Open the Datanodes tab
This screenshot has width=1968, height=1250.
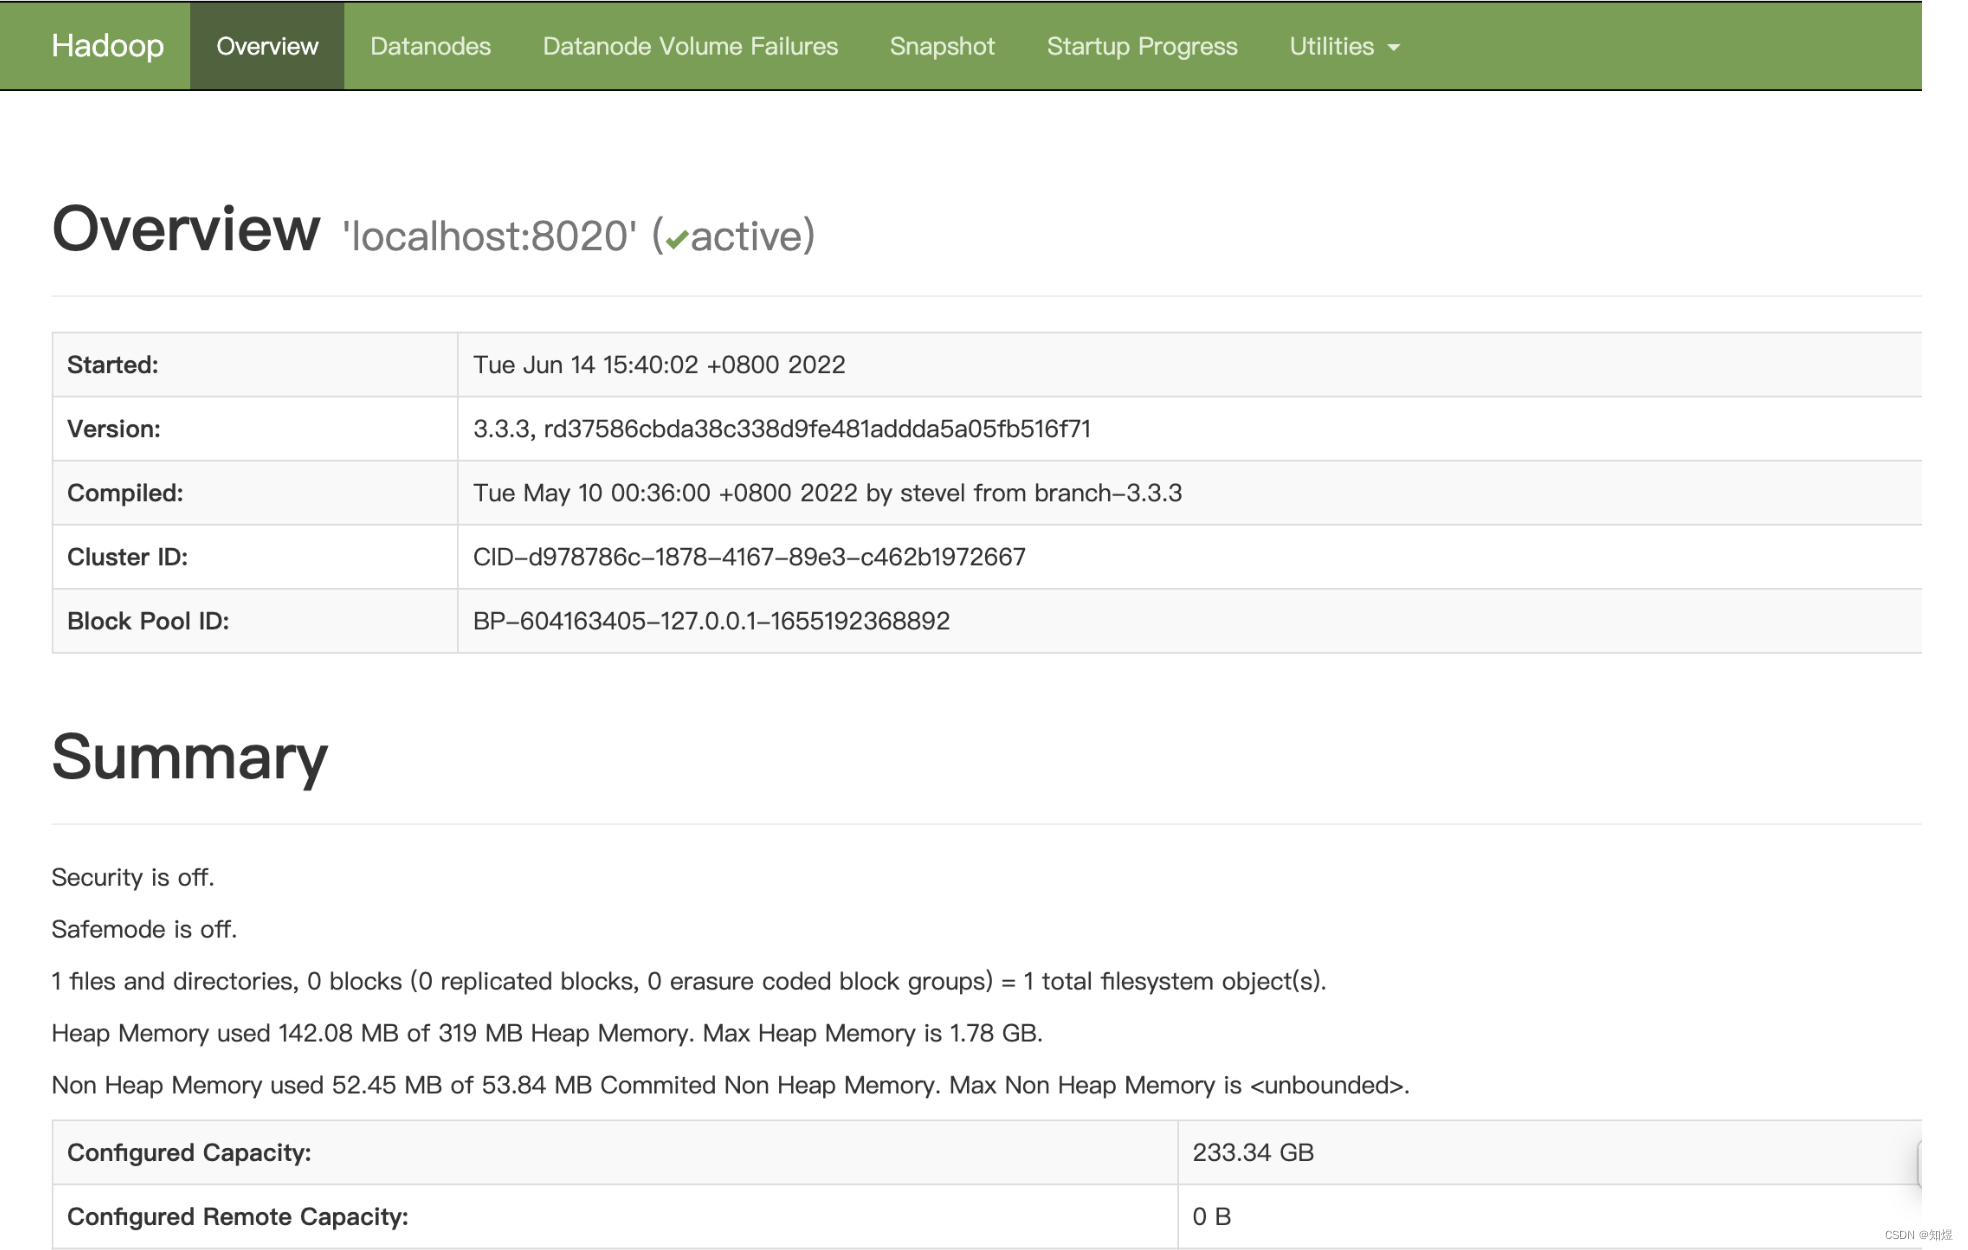point(430,46)
